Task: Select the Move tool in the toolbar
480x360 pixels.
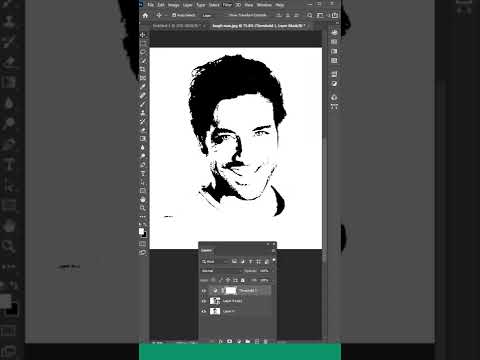Action: tap(143, 35)
